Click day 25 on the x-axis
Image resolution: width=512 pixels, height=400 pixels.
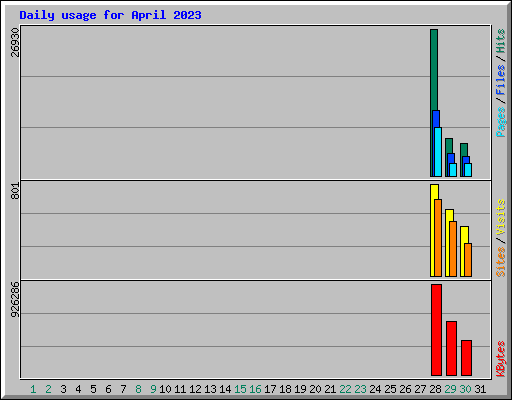[390, 389]
